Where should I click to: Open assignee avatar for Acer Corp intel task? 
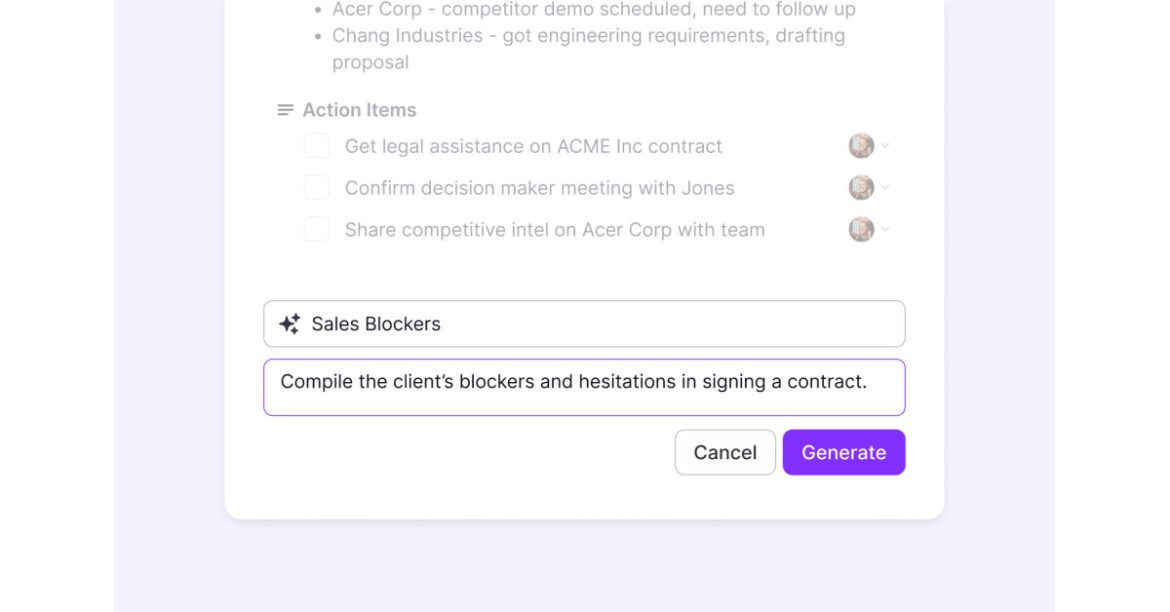[861, 230]
